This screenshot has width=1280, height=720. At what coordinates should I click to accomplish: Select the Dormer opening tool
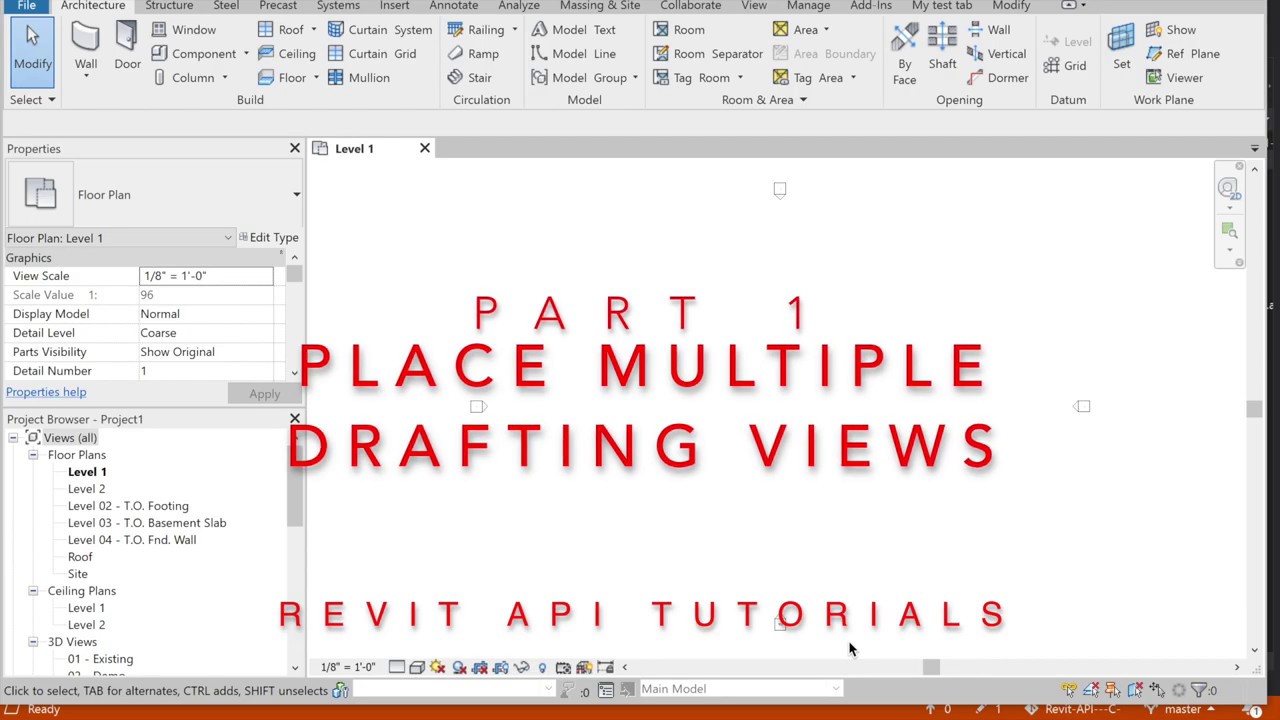tap(997, 78)
